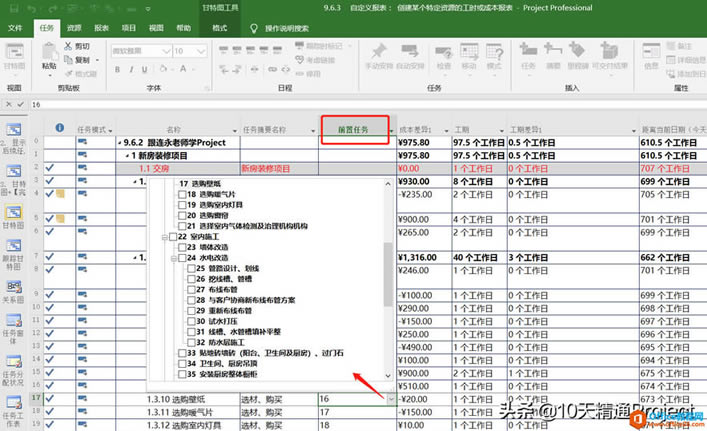
Task: Open the predecessor dropdown arrow in row 17
Action: [391, 399]
